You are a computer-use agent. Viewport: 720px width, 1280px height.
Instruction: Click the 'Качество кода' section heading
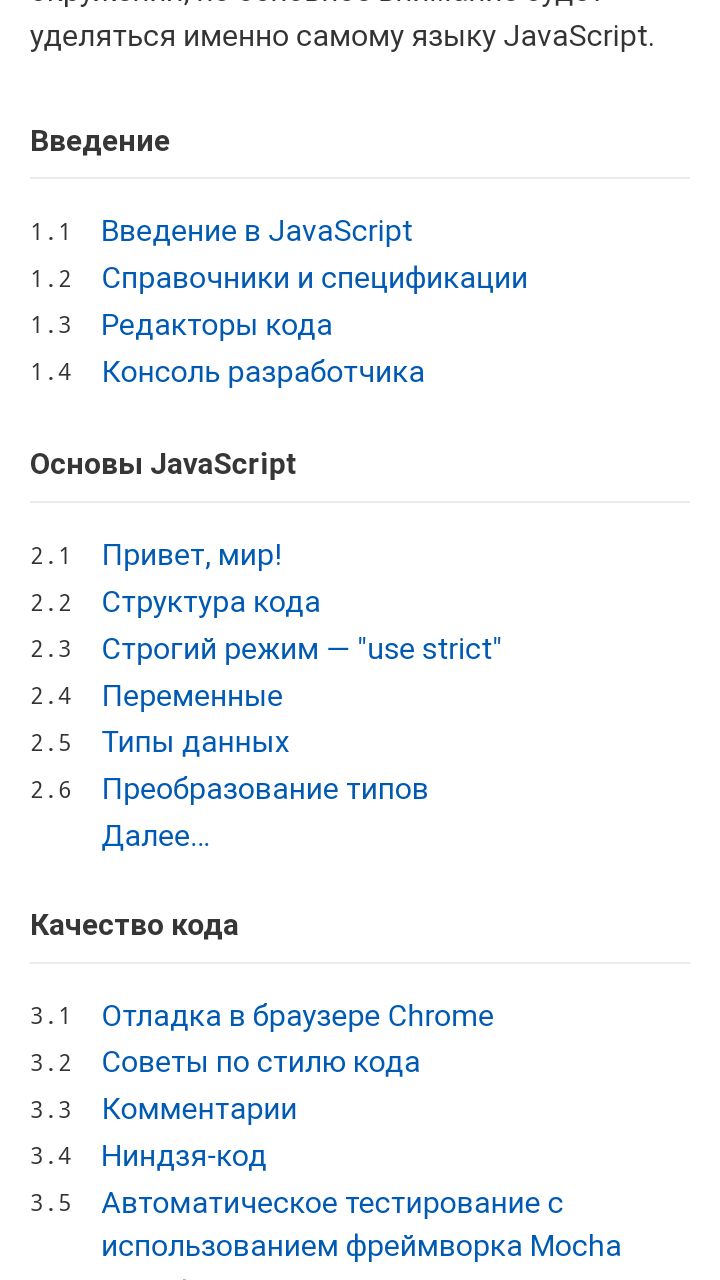[134, 925]
